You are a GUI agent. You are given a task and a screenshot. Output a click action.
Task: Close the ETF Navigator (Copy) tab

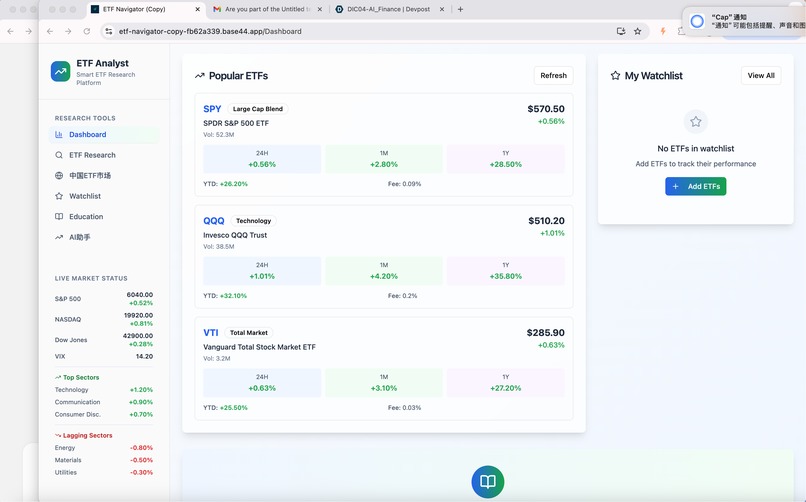coord(198,9)
